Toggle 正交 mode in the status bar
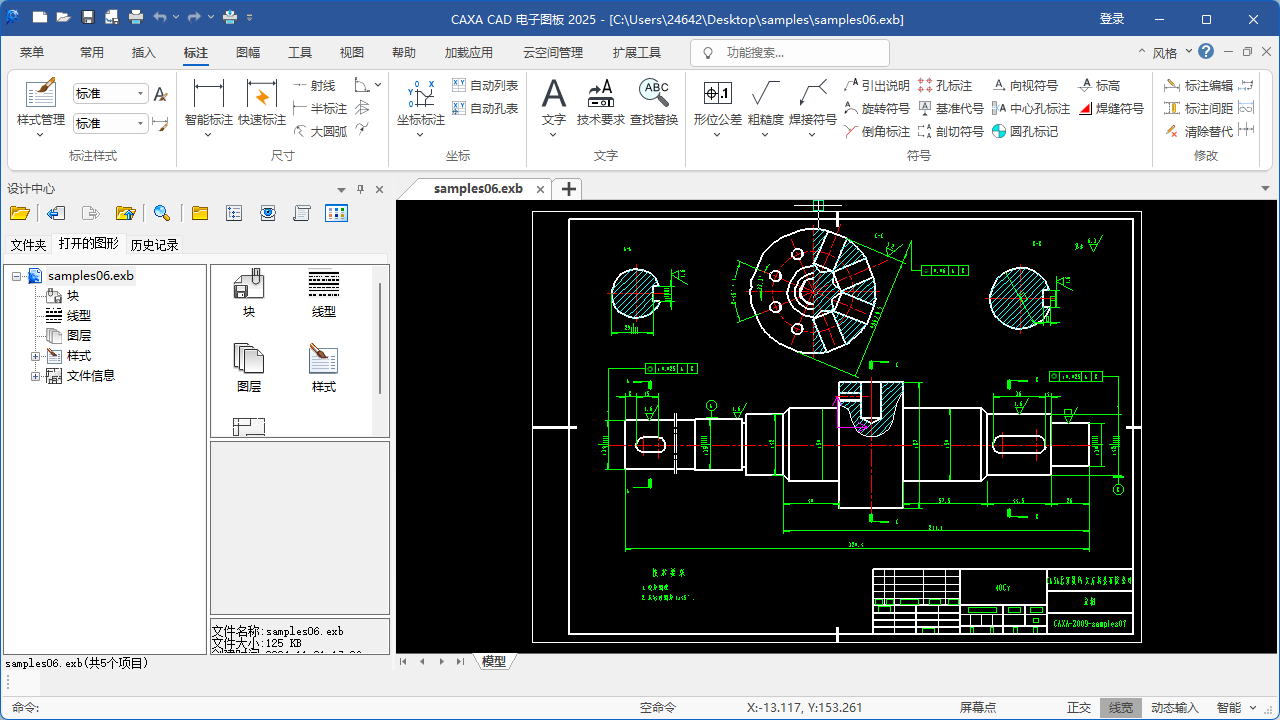The width and height of the screenshot is (1280, 720). pyautogui.click(x=1079, y=707)
